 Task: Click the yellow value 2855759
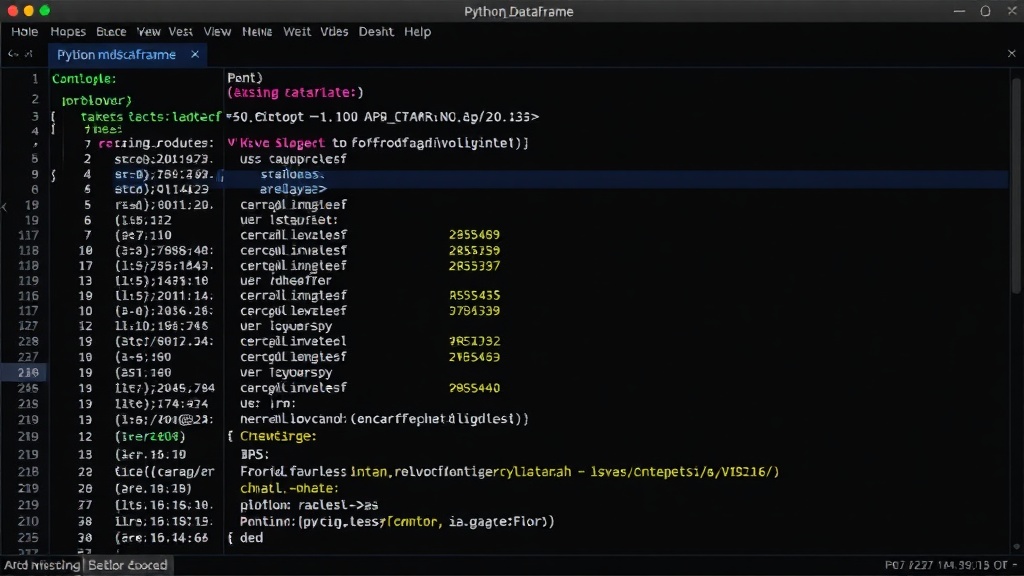(474, 250)
